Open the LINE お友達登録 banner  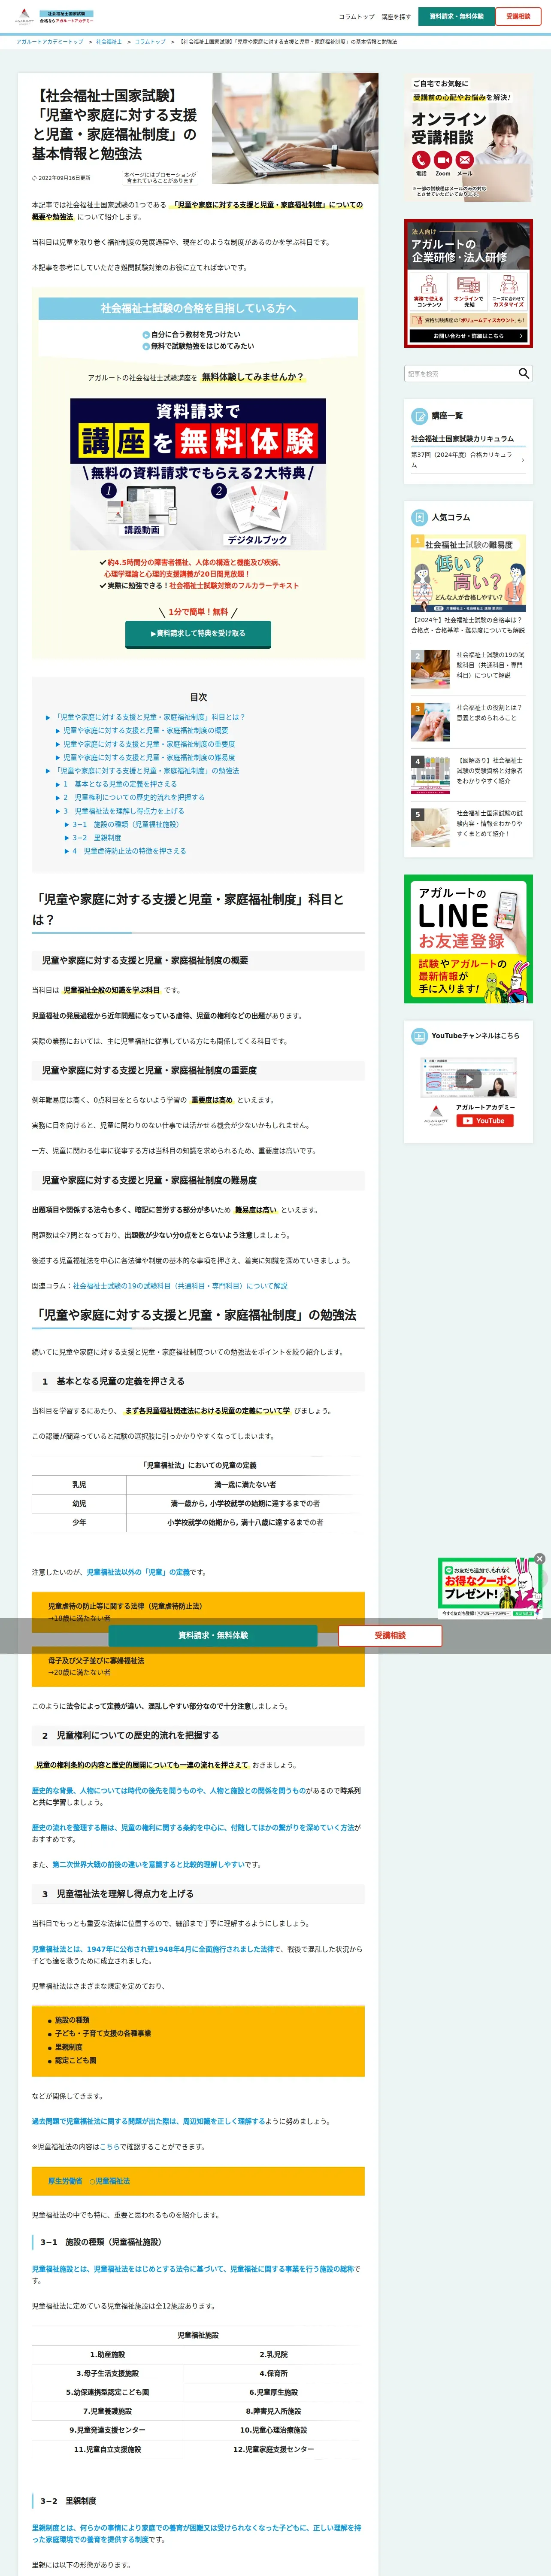[468, 939]
